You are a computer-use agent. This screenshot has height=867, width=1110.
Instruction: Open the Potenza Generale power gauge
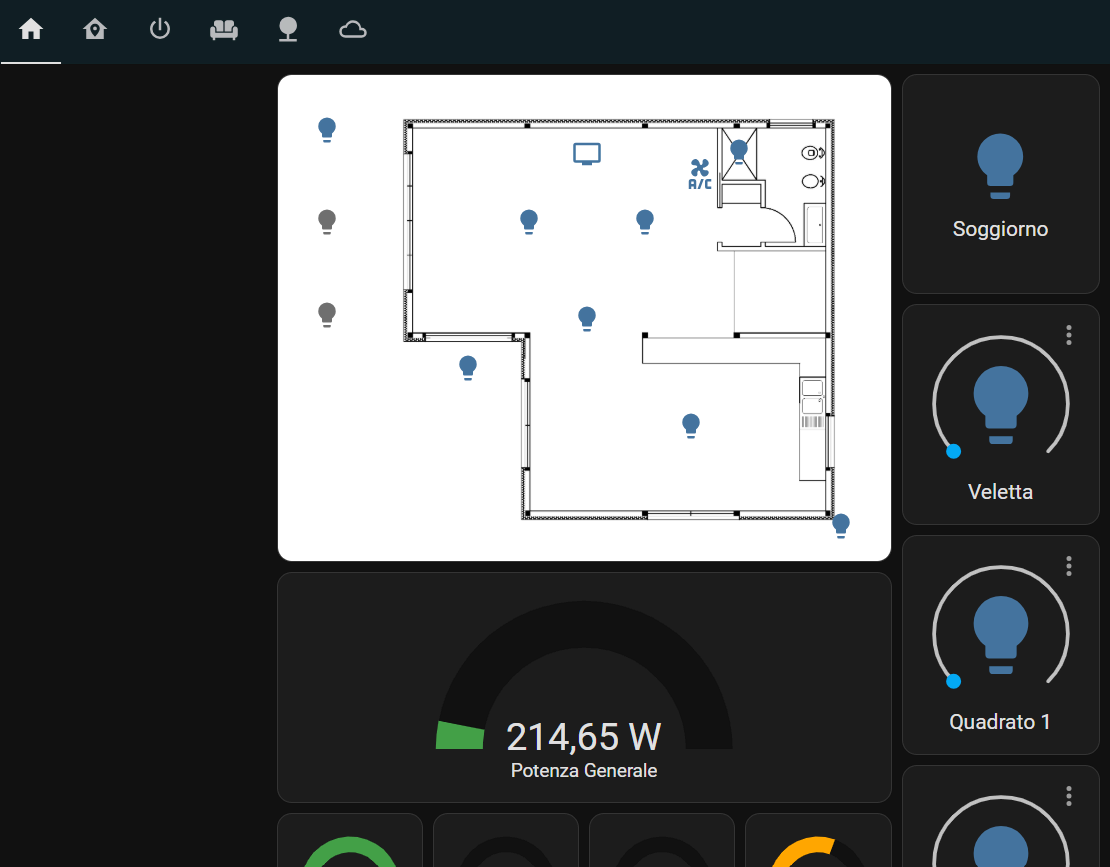pos(584,687)
